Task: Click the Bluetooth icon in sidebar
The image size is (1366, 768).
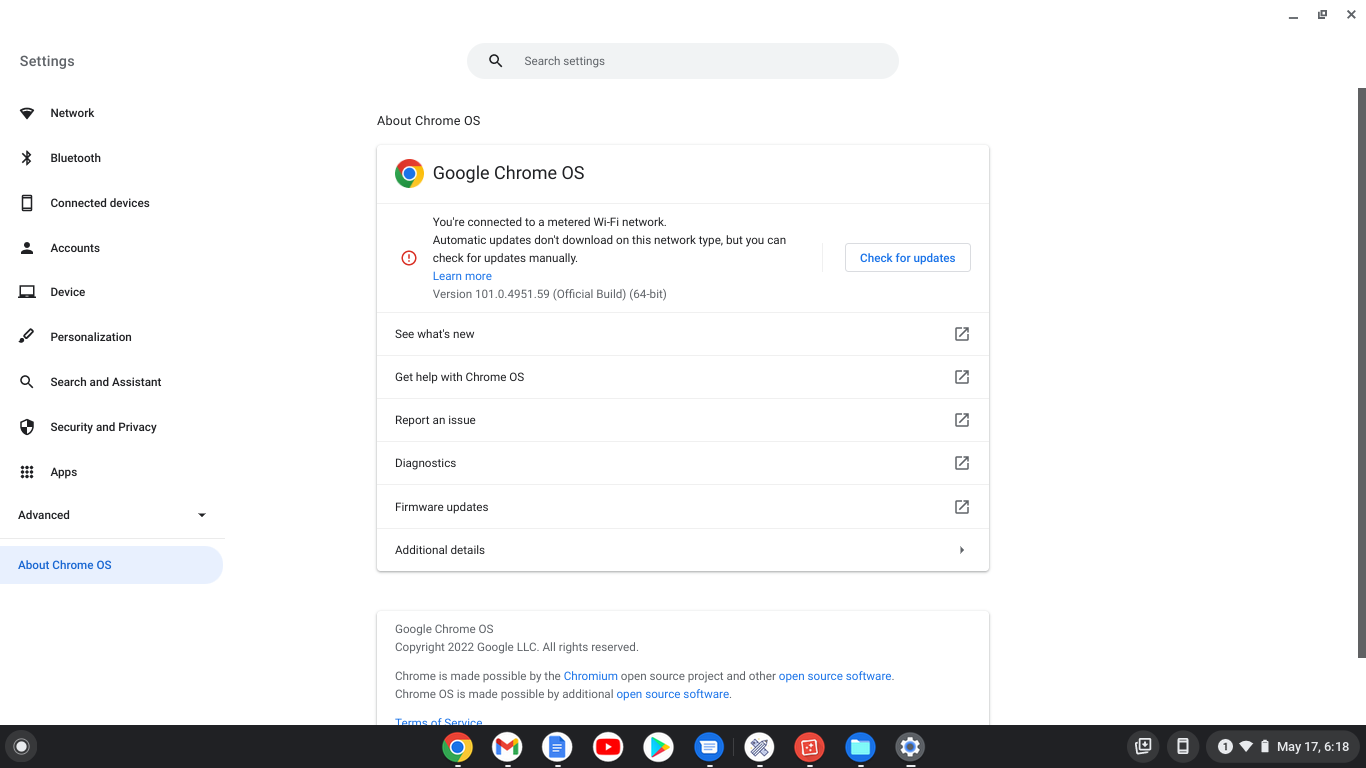Action: [27, 158]
